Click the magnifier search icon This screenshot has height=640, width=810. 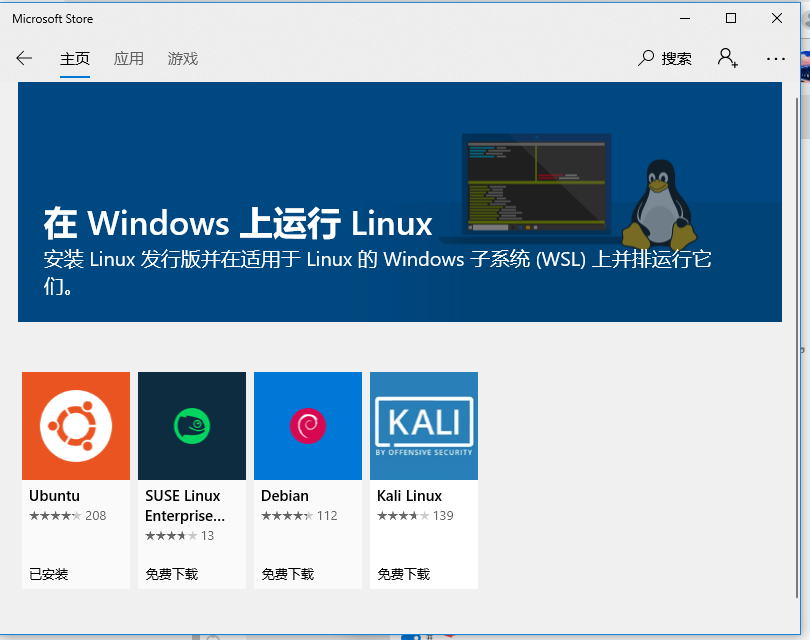(646, 58)
